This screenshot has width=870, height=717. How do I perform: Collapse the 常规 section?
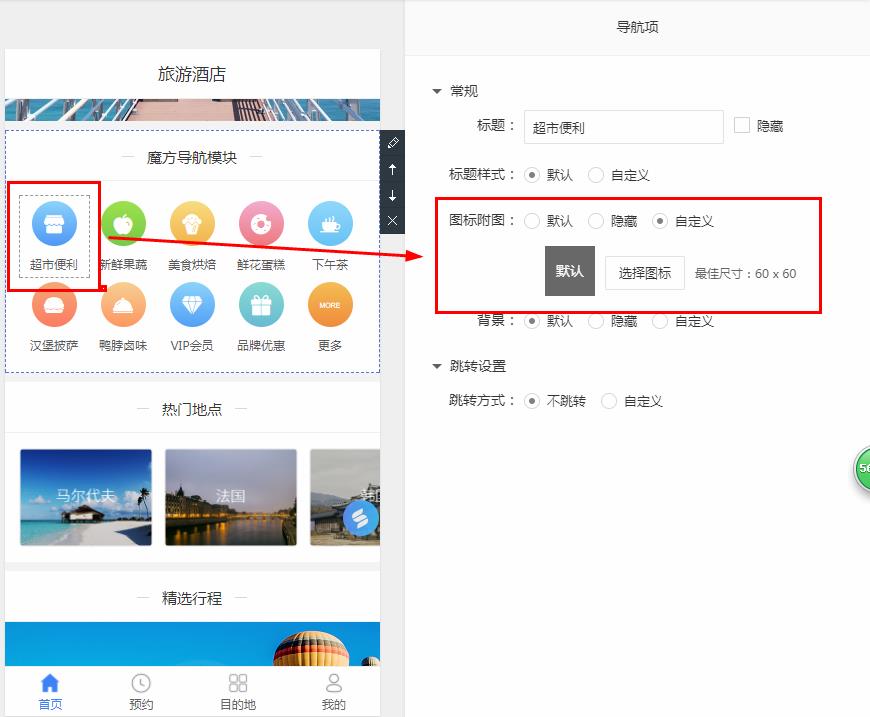coord(437,91)
